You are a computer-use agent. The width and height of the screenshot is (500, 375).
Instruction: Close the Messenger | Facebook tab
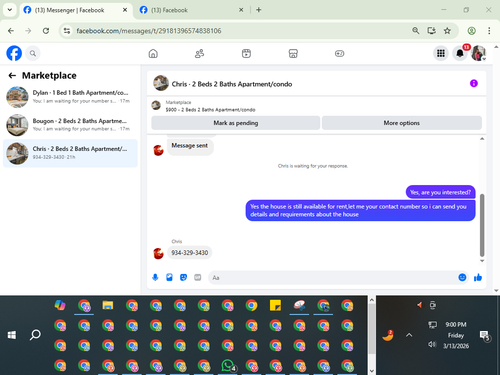coord(125,10)
